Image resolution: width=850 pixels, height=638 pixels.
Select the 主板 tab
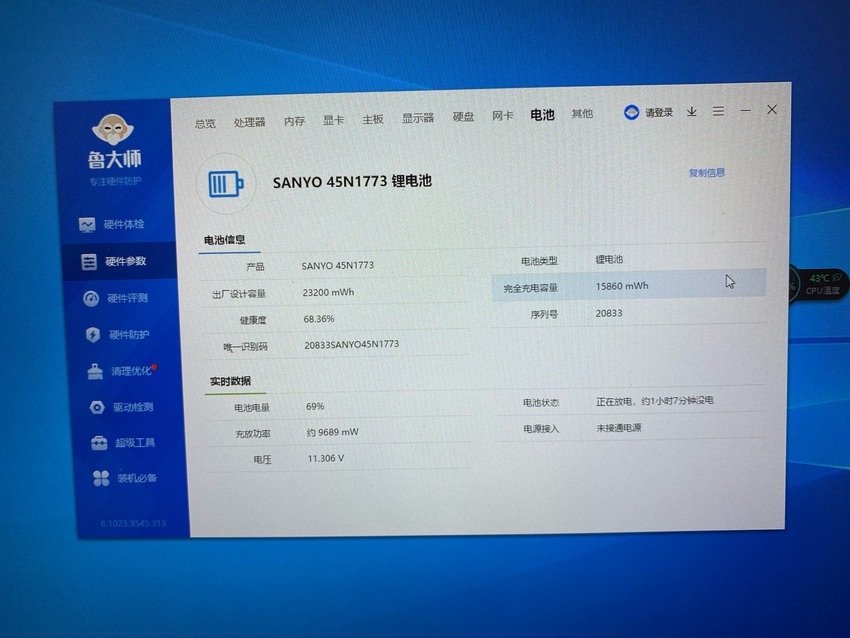coord(373,119)
